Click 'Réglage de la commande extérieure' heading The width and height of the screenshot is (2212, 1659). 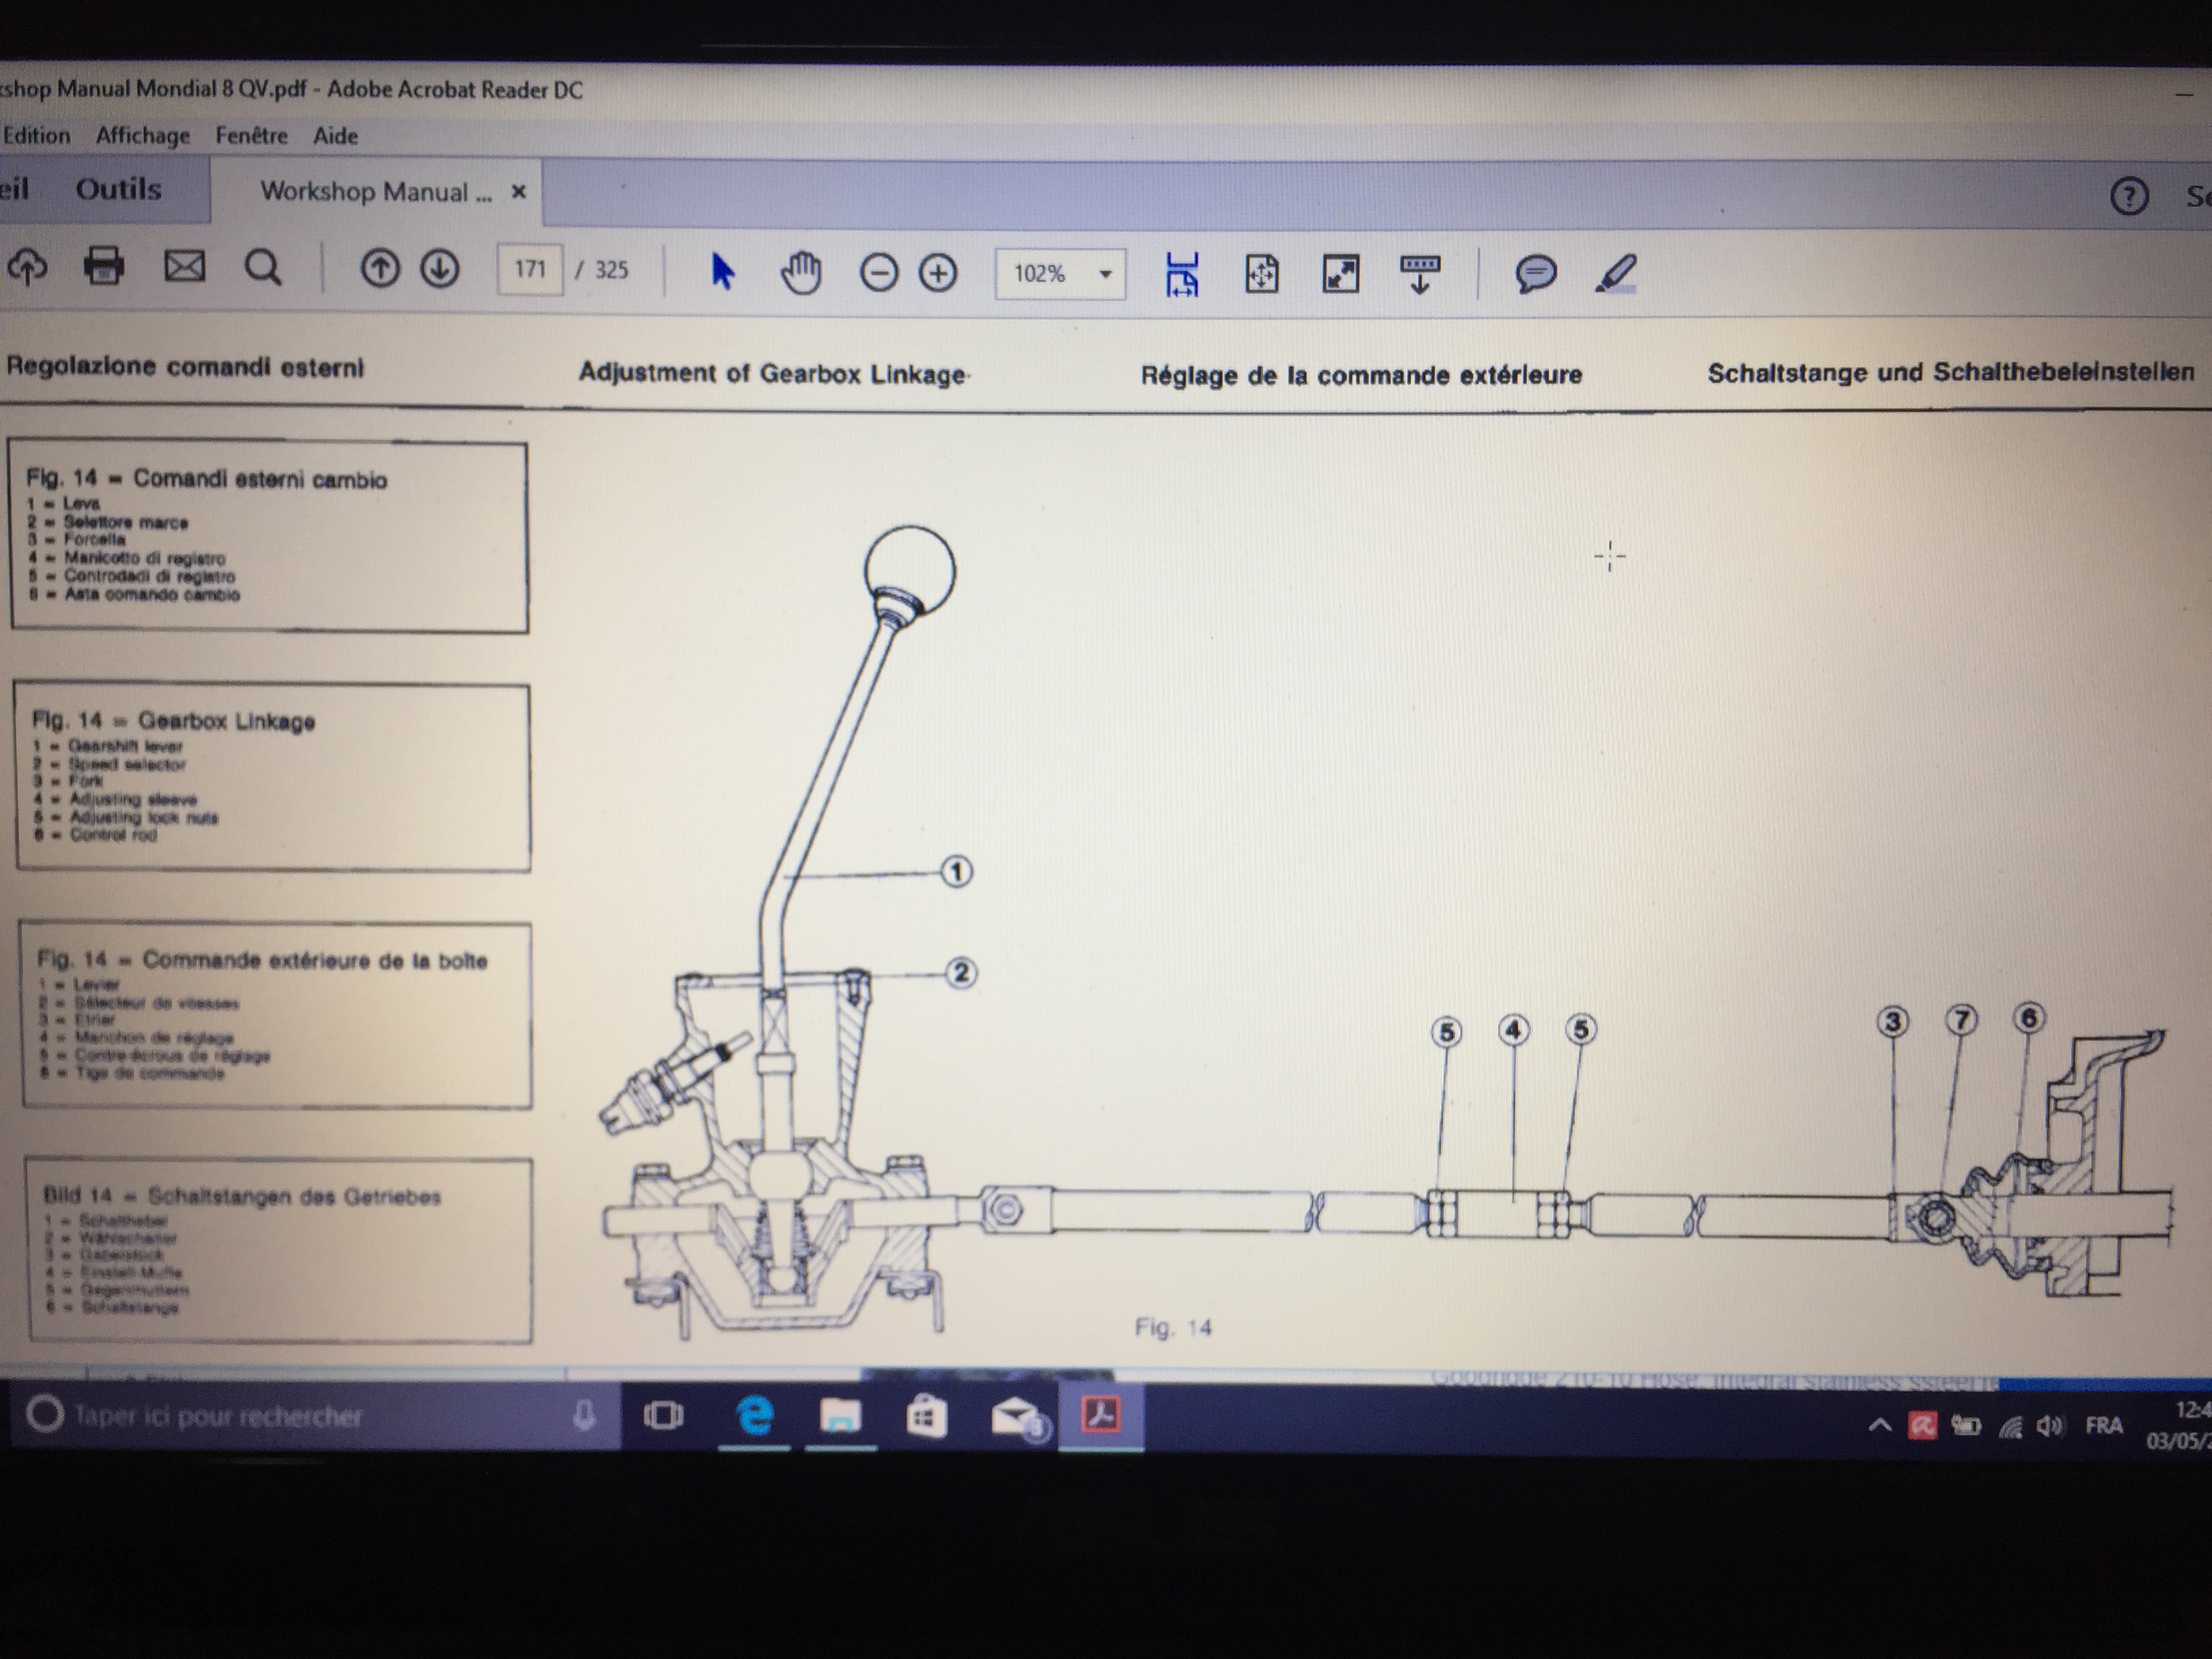click(x=1361, y=375)
